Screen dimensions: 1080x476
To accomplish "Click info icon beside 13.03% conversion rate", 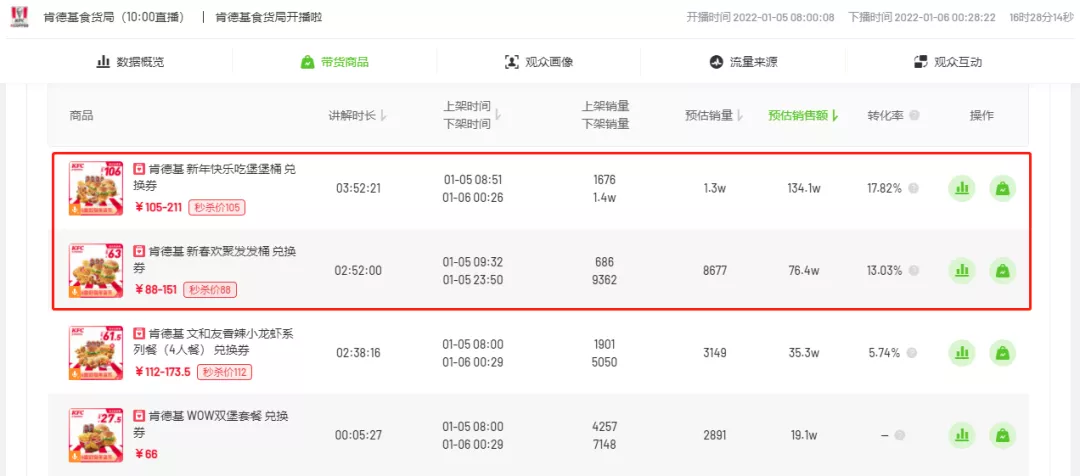I will point(913,271).
